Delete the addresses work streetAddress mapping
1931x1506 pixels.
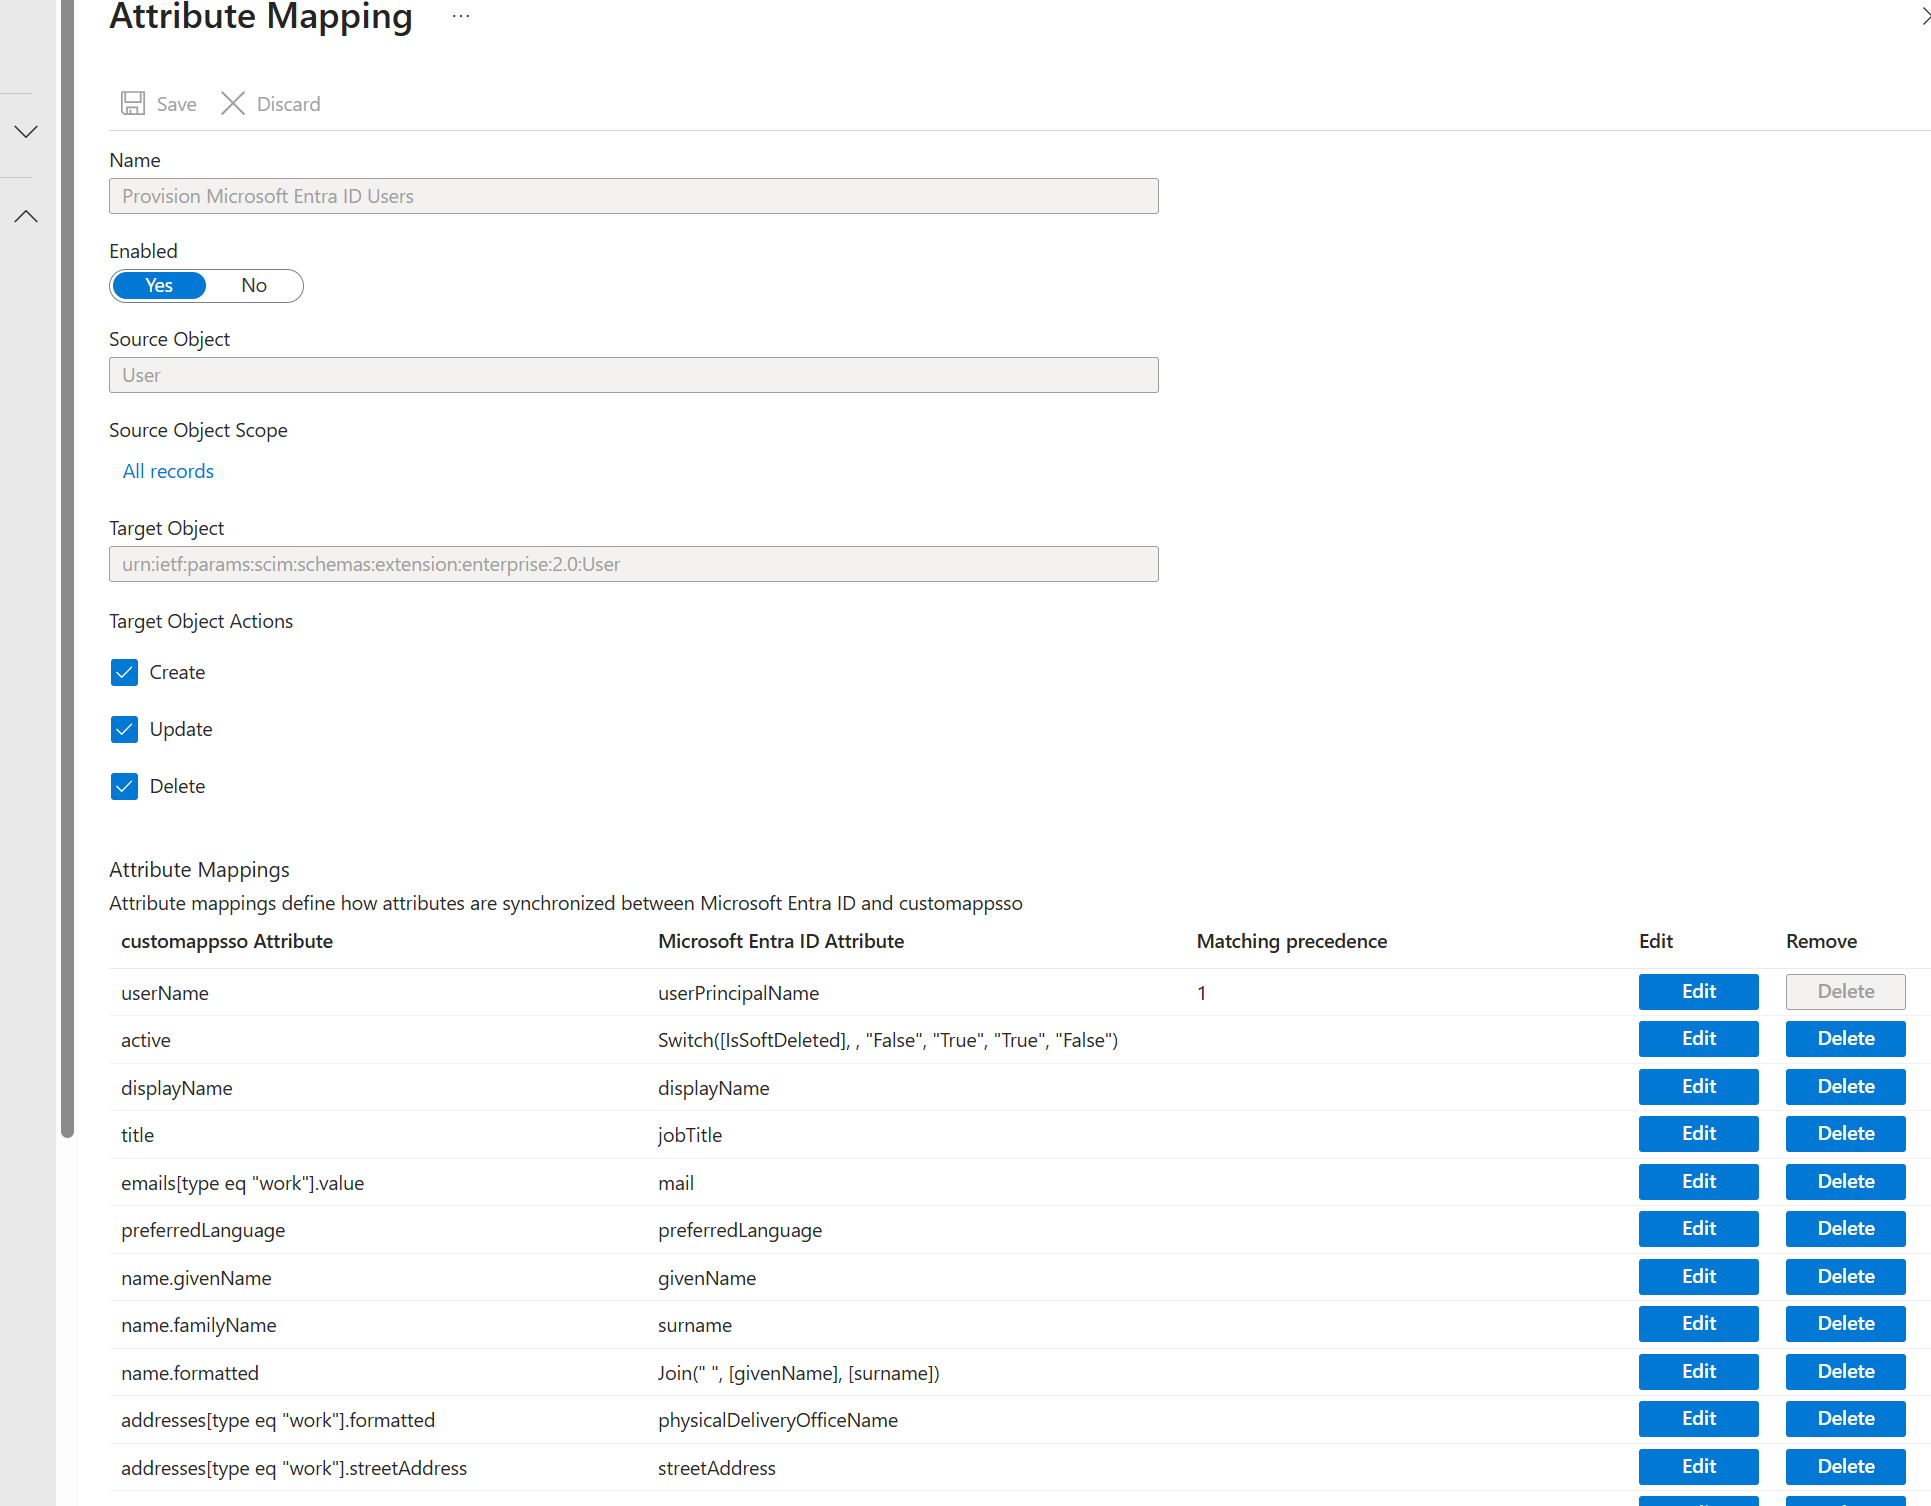[x=1846, y=1467]
